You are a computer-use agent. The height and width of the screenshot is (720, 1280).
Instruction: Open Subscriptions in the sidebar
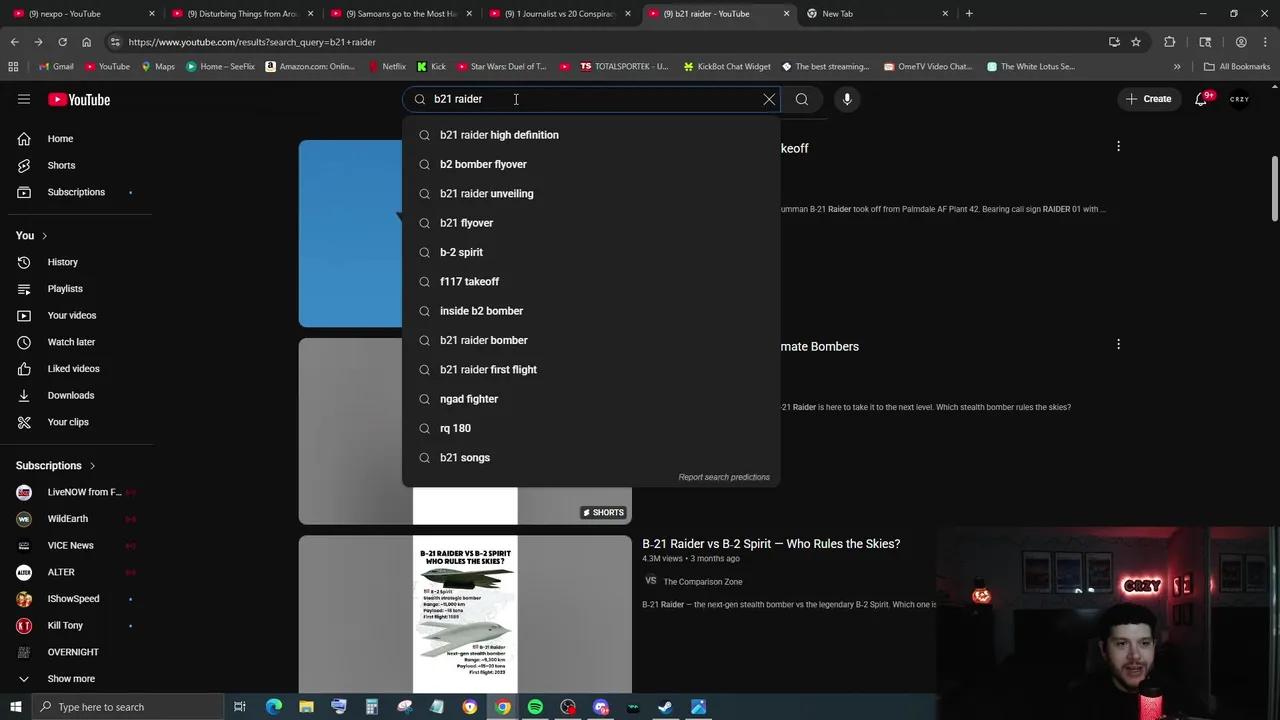(x=76, y=192)
